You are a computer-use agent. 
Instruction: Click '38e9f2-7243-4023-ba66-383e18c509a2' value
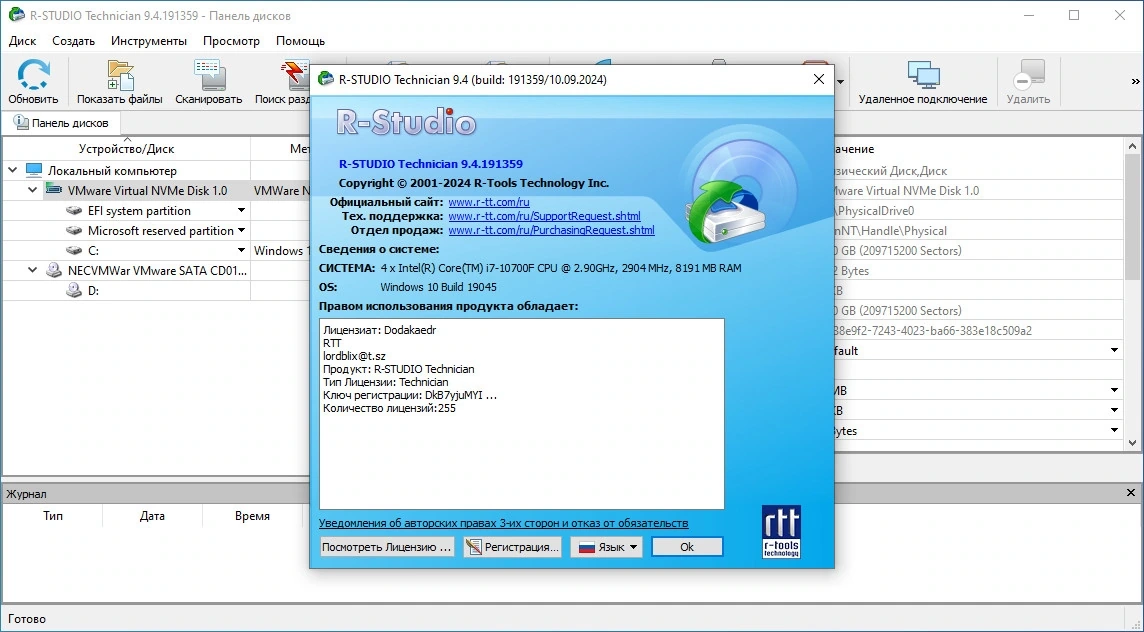coord(932,331)
